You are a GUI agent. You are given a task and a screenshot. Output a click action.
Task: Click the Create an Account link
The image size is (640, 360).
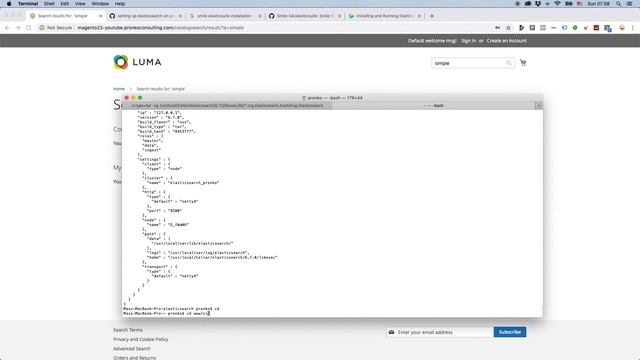pos(507,41)
